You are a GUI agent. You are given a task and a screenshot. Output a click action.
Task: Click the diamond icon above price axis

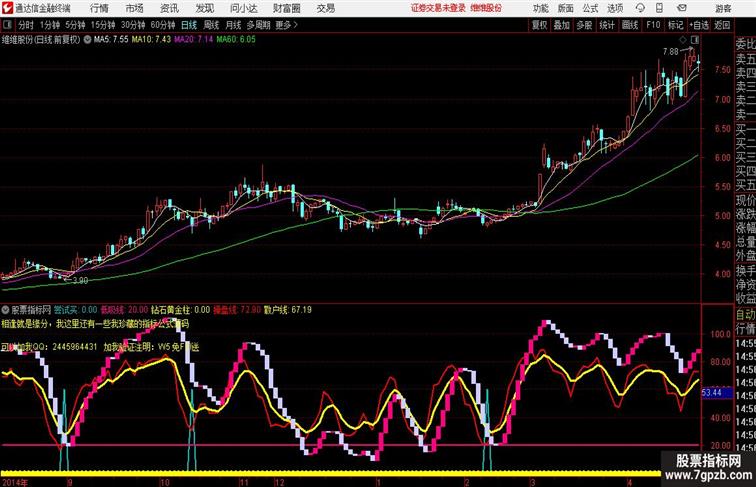(683, 40)
